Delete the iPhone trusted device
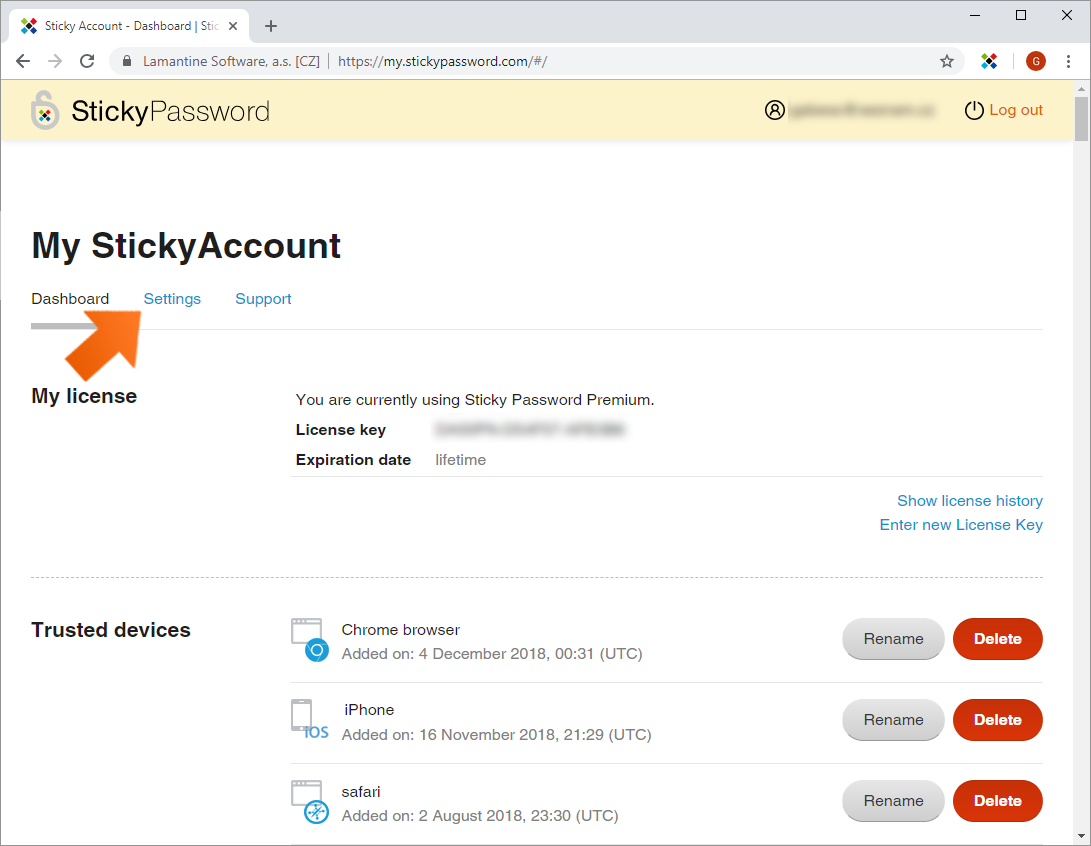Viewport: 1091px width, 846px height. [998, 719]
